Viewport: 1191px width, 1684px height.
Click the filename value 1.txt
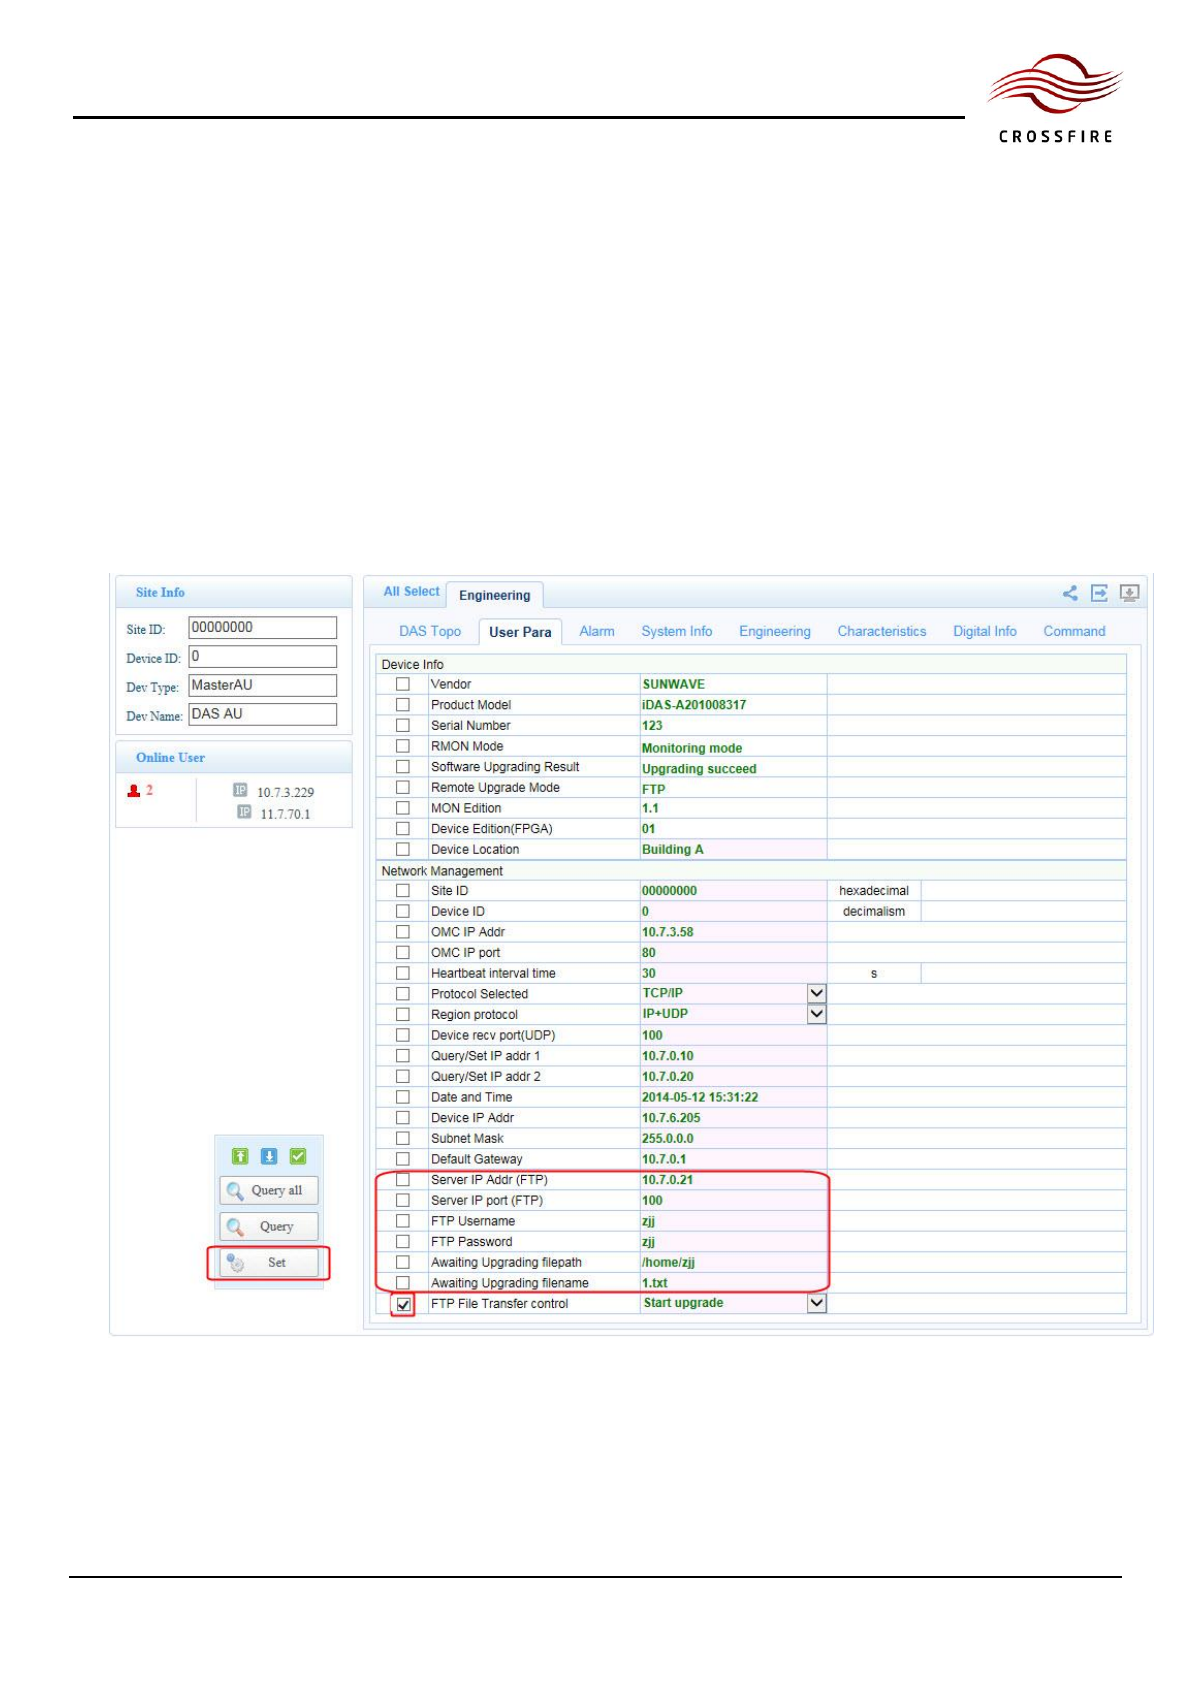655,1283
